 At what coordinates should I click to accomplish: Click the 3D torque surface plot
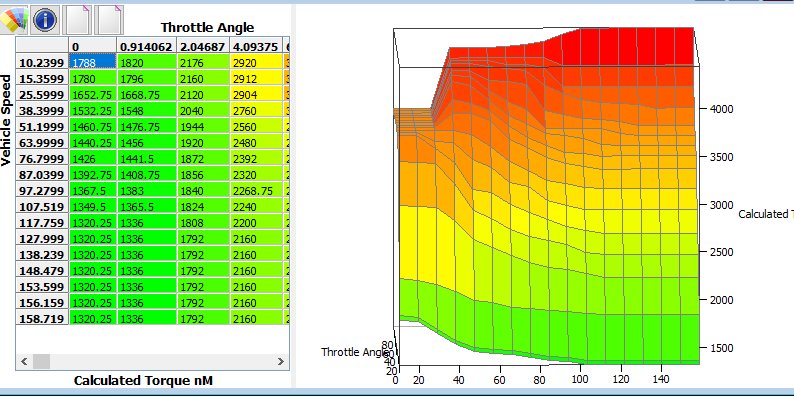click(x=547, y=197)
